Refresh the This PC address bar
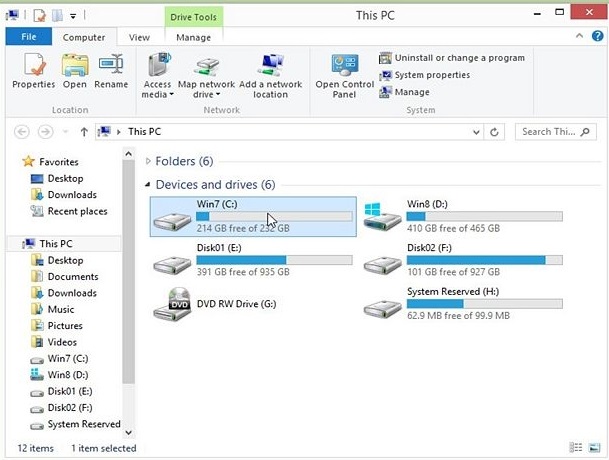 (494, 132)
